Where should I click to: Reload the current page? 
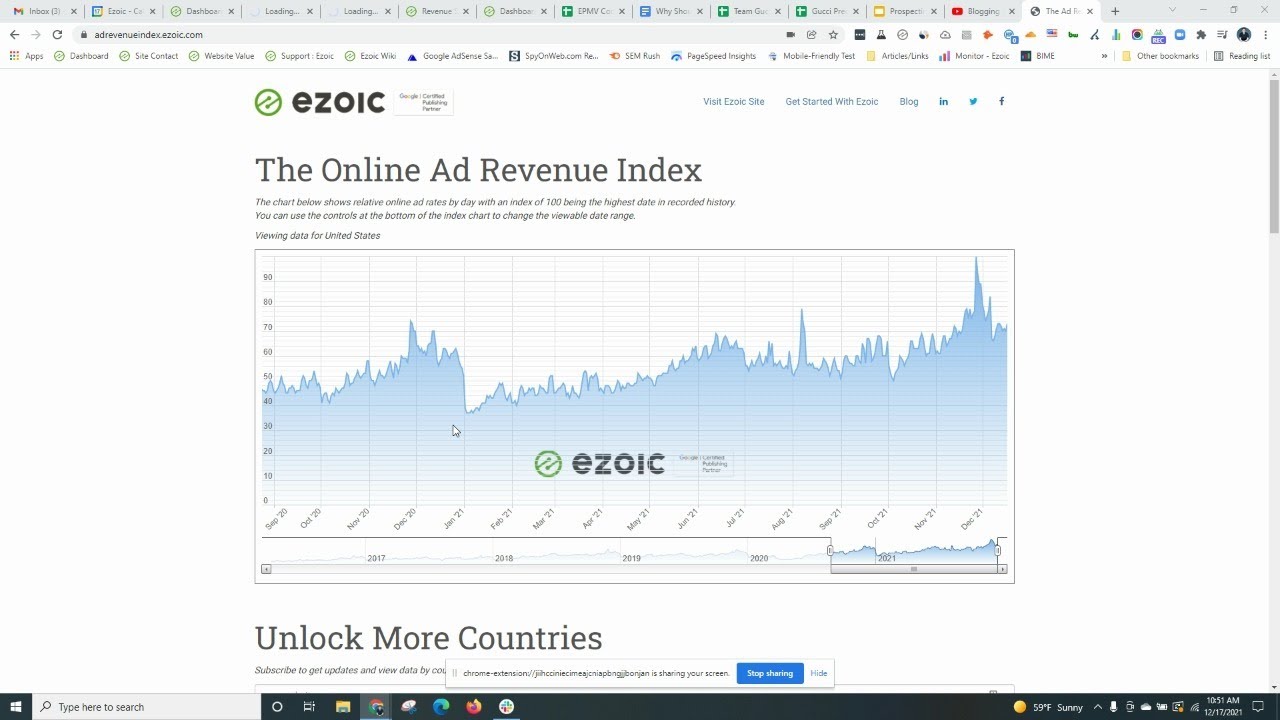[57, 34]
